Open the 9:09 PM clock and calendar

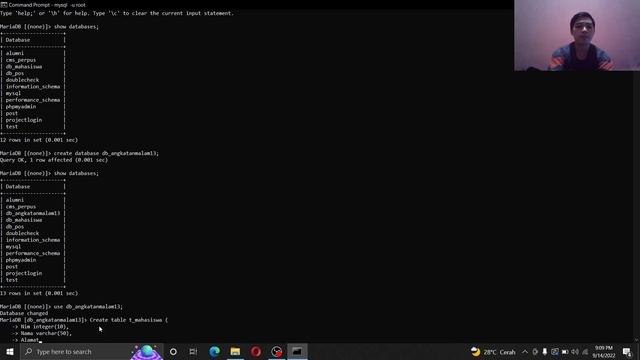coord(604,351)
